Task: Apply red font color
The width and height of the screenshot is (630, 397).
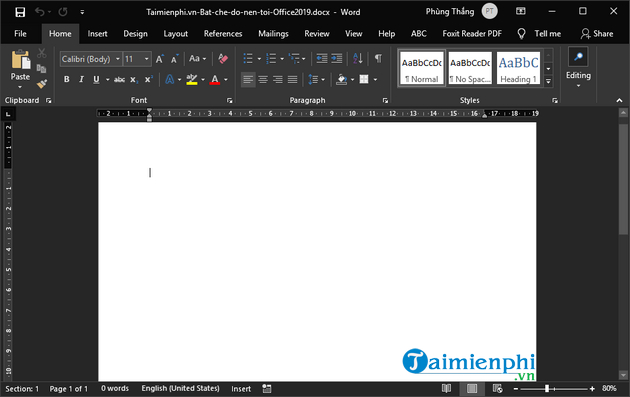Action: pos(215,80)
